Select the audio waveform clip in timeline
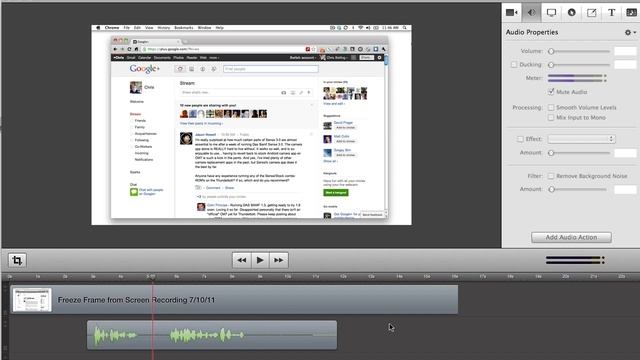The image size is (640, 360). tap(212, 335)
